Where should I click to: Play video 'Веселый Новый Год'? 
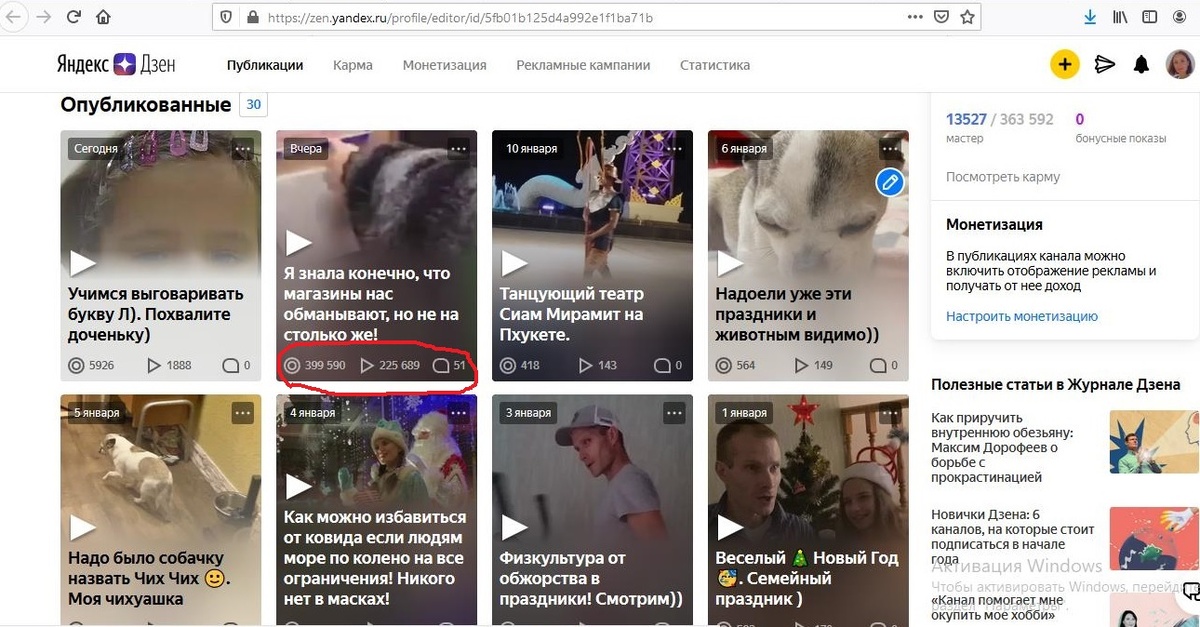[x=730, y=527]
